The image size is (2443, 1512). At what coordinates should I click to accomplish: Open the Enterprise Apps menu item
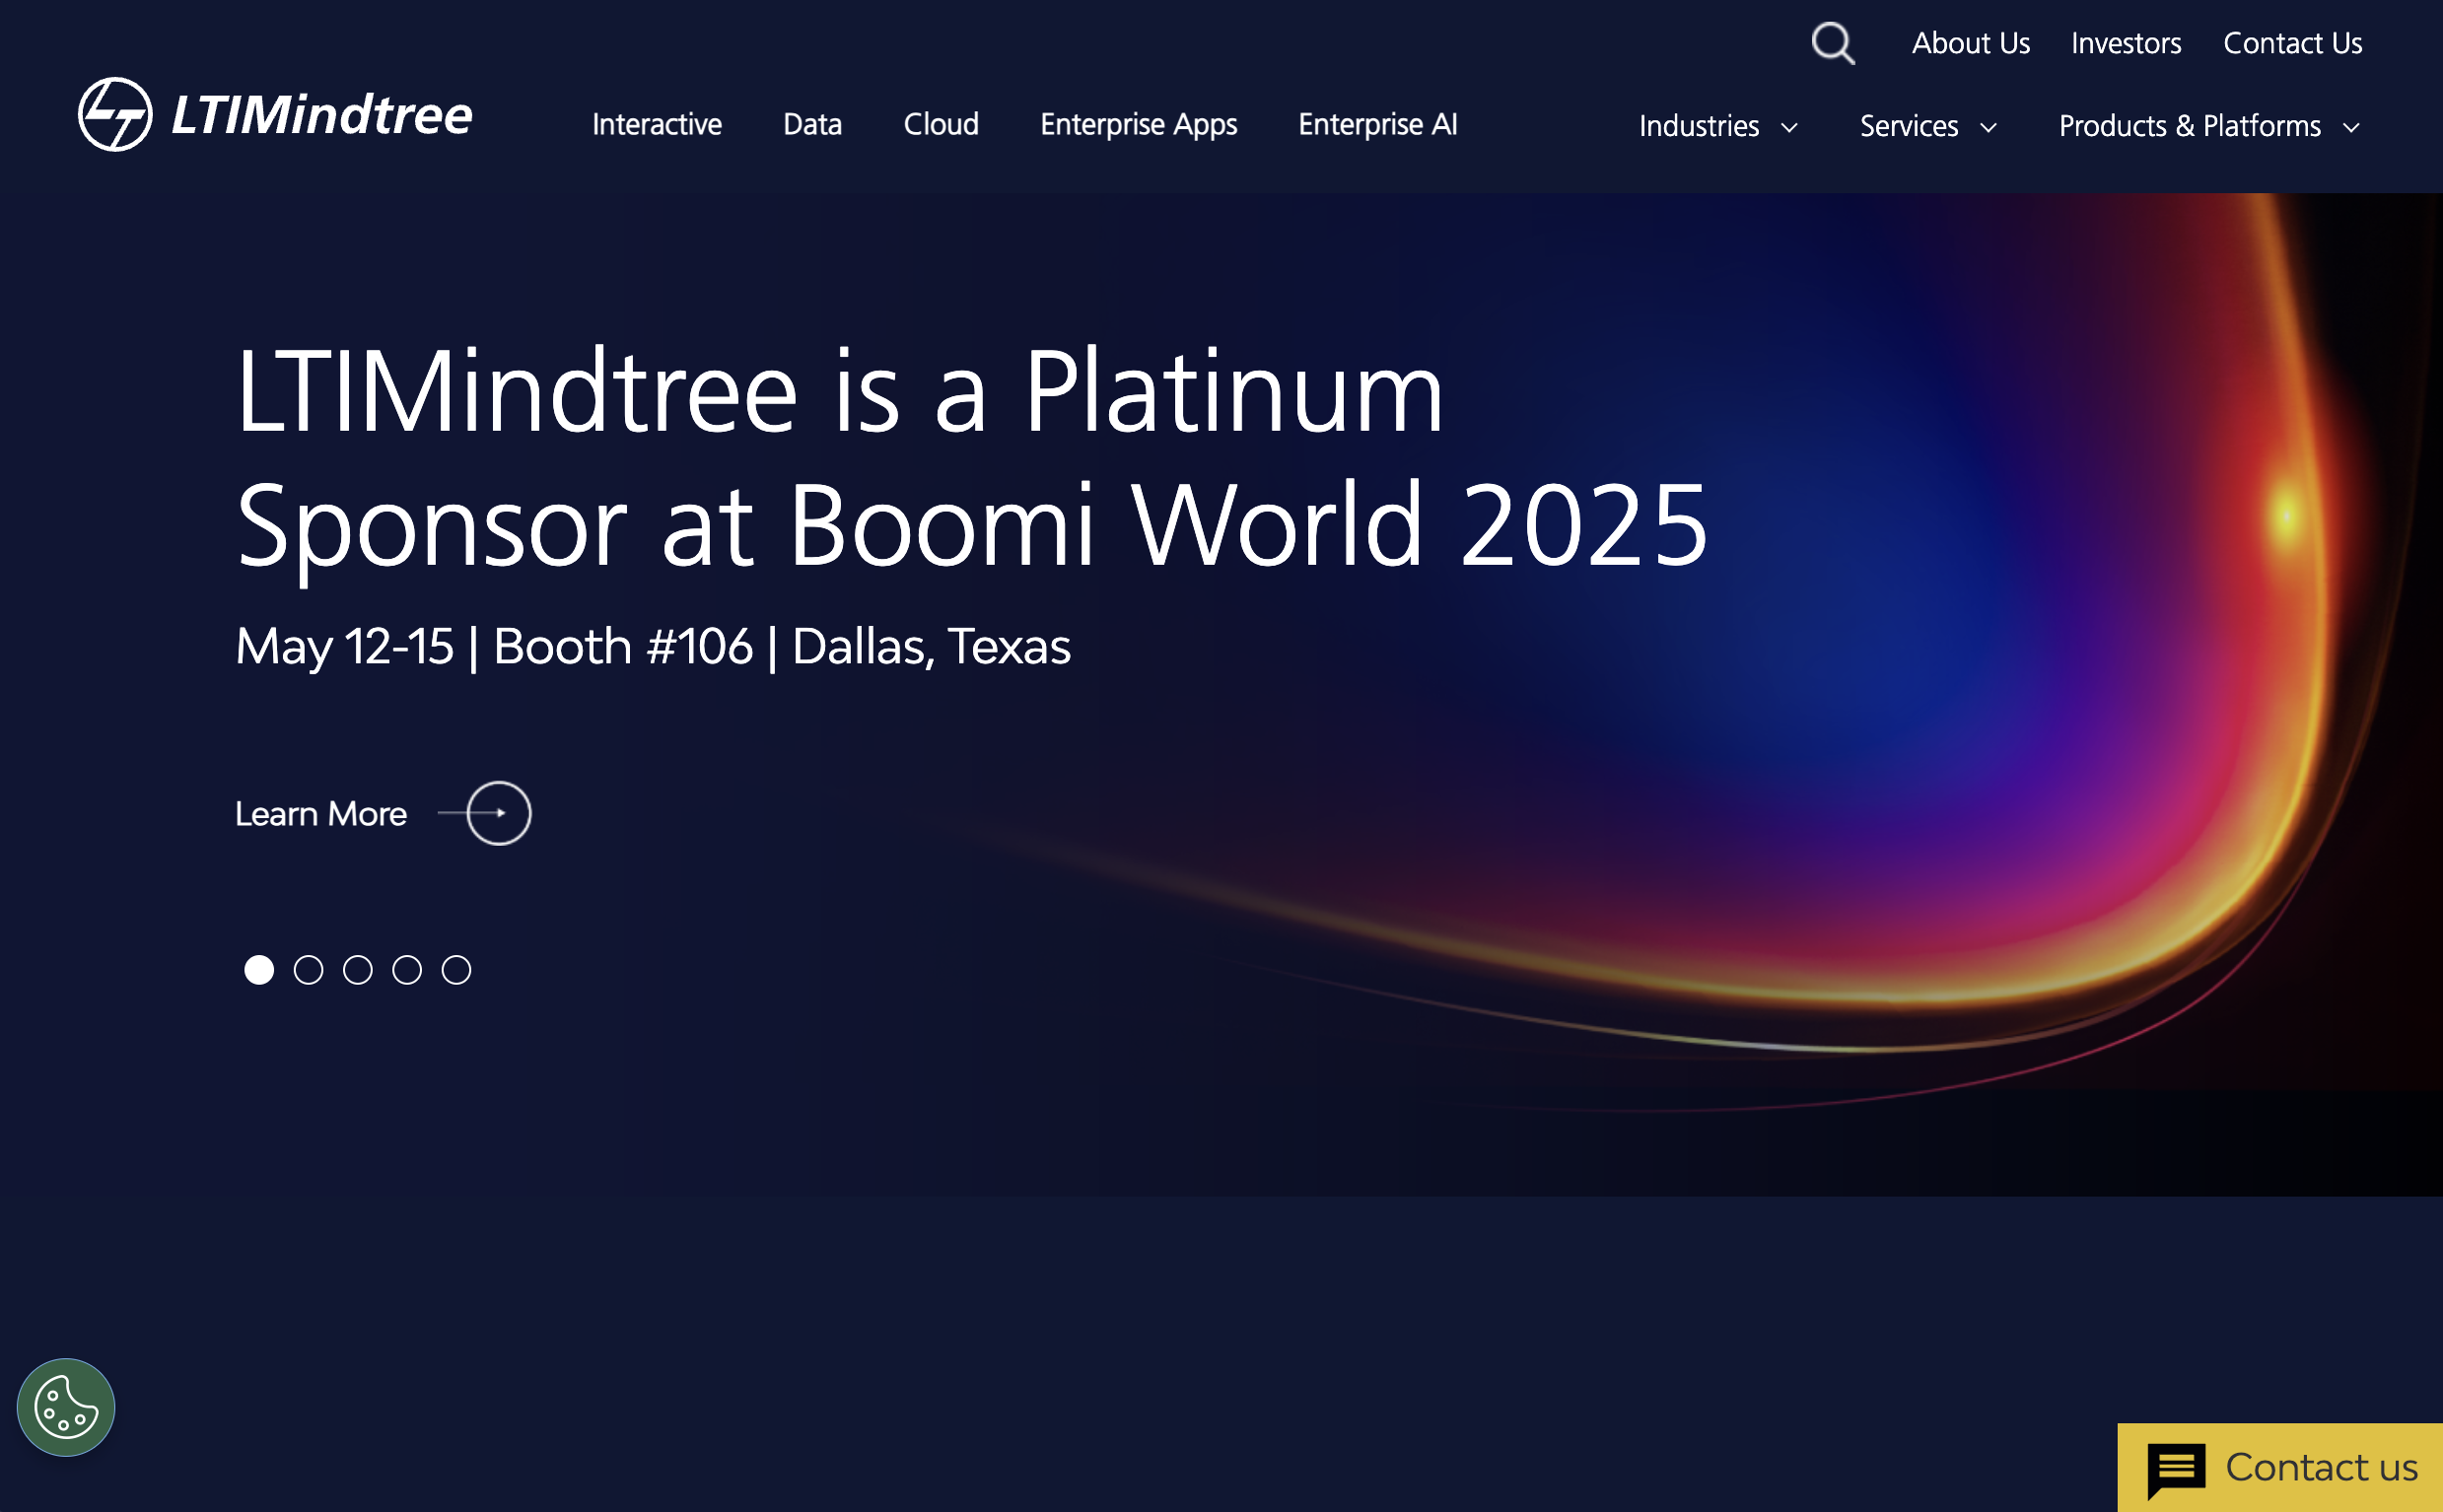[1138, 124]
